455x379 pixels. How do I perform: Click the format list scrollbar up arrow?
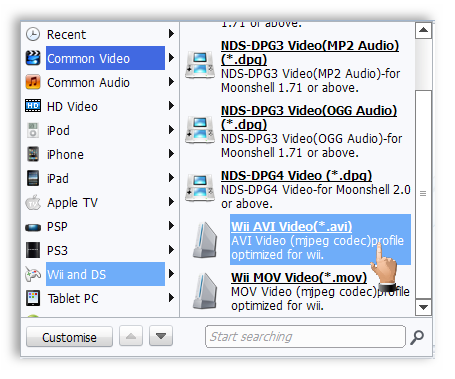(423, 30)
